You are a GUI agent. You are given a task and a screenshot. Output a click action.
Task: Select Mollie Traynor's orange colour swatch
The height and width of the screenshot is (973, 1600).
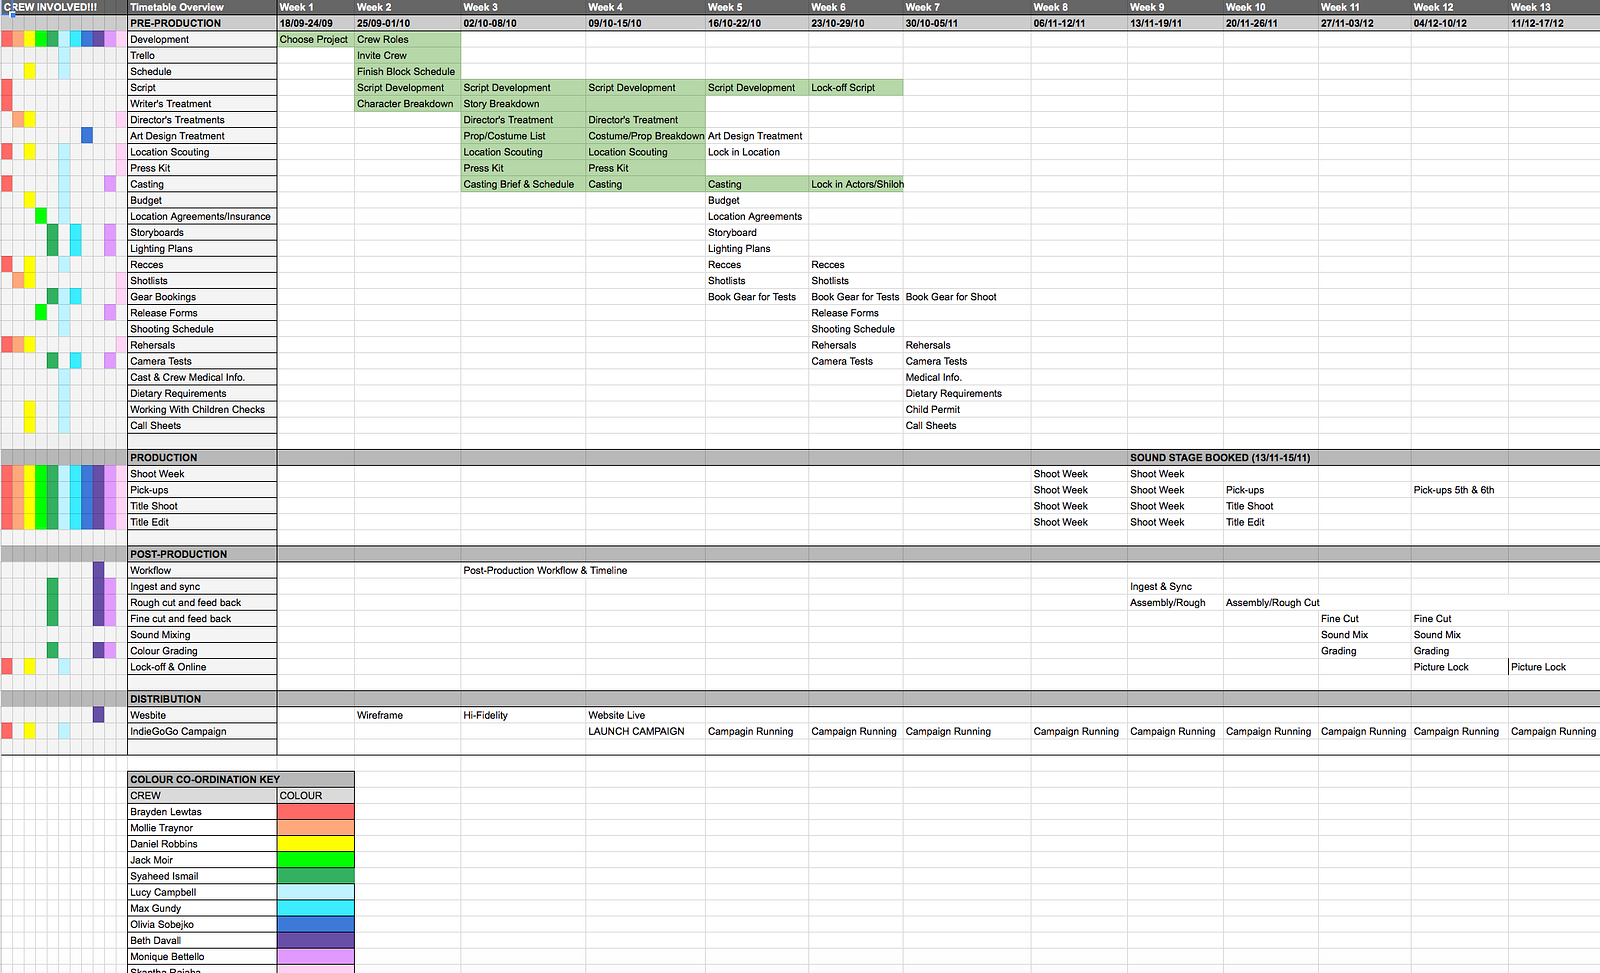(x=315, y=828)
